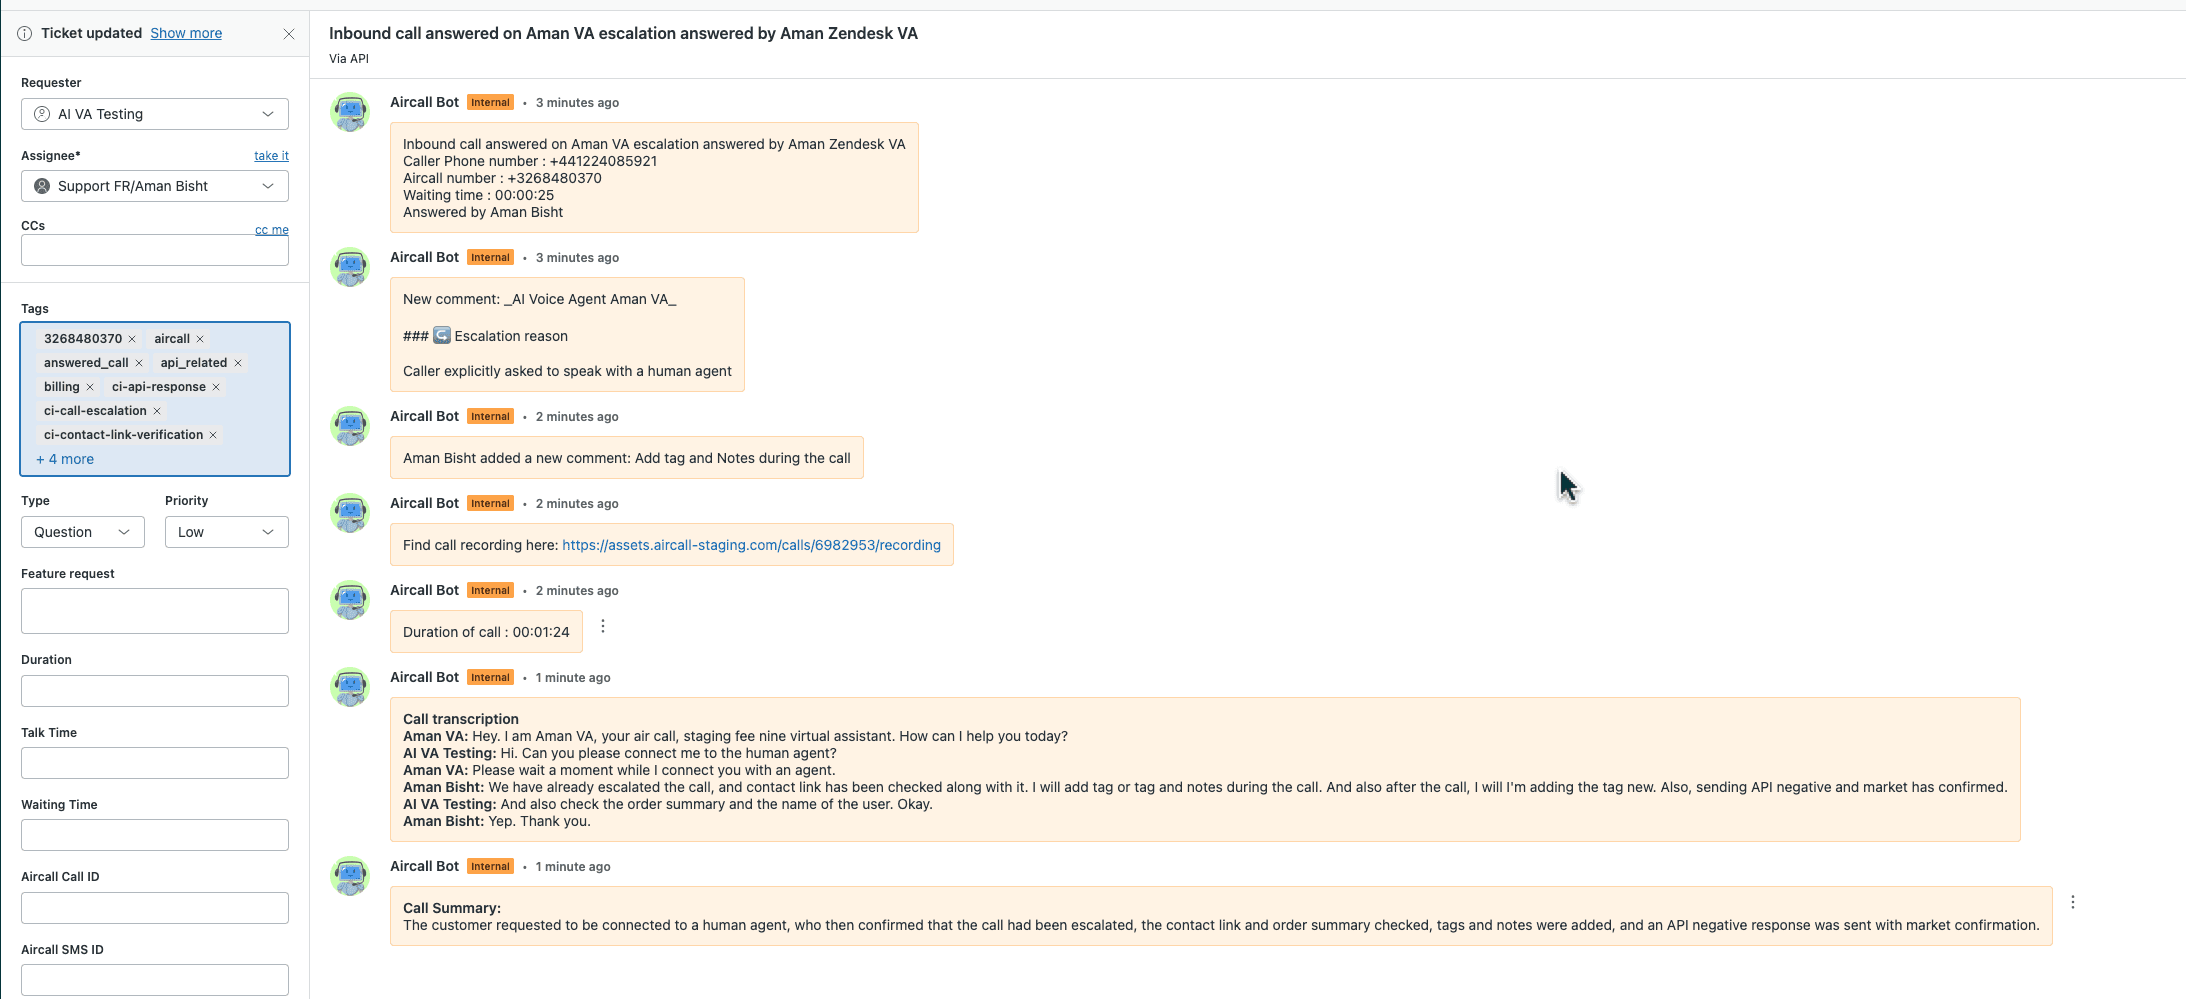The image size is (2186, 999).
Task: Click the Show more link
Action: click(186, 33)
